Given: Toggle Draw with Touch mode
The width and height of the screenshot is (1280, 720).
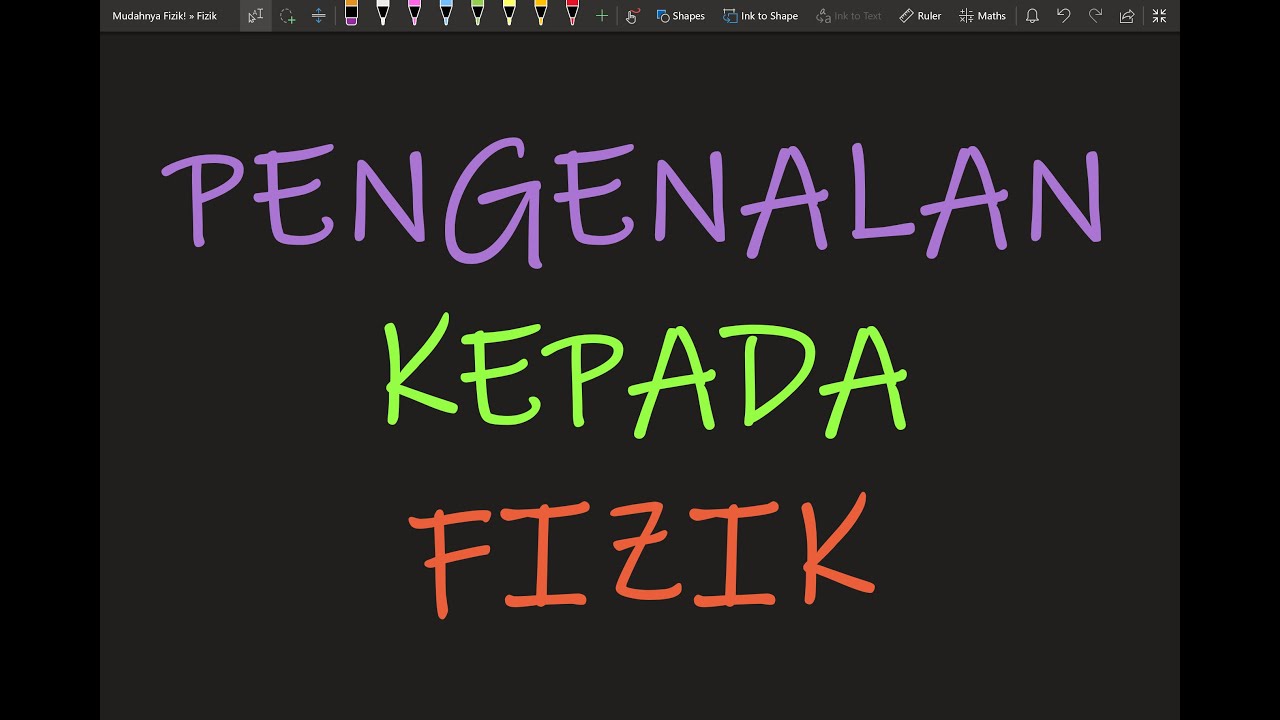Looking at the screenshot, I should tap(632, 16).
